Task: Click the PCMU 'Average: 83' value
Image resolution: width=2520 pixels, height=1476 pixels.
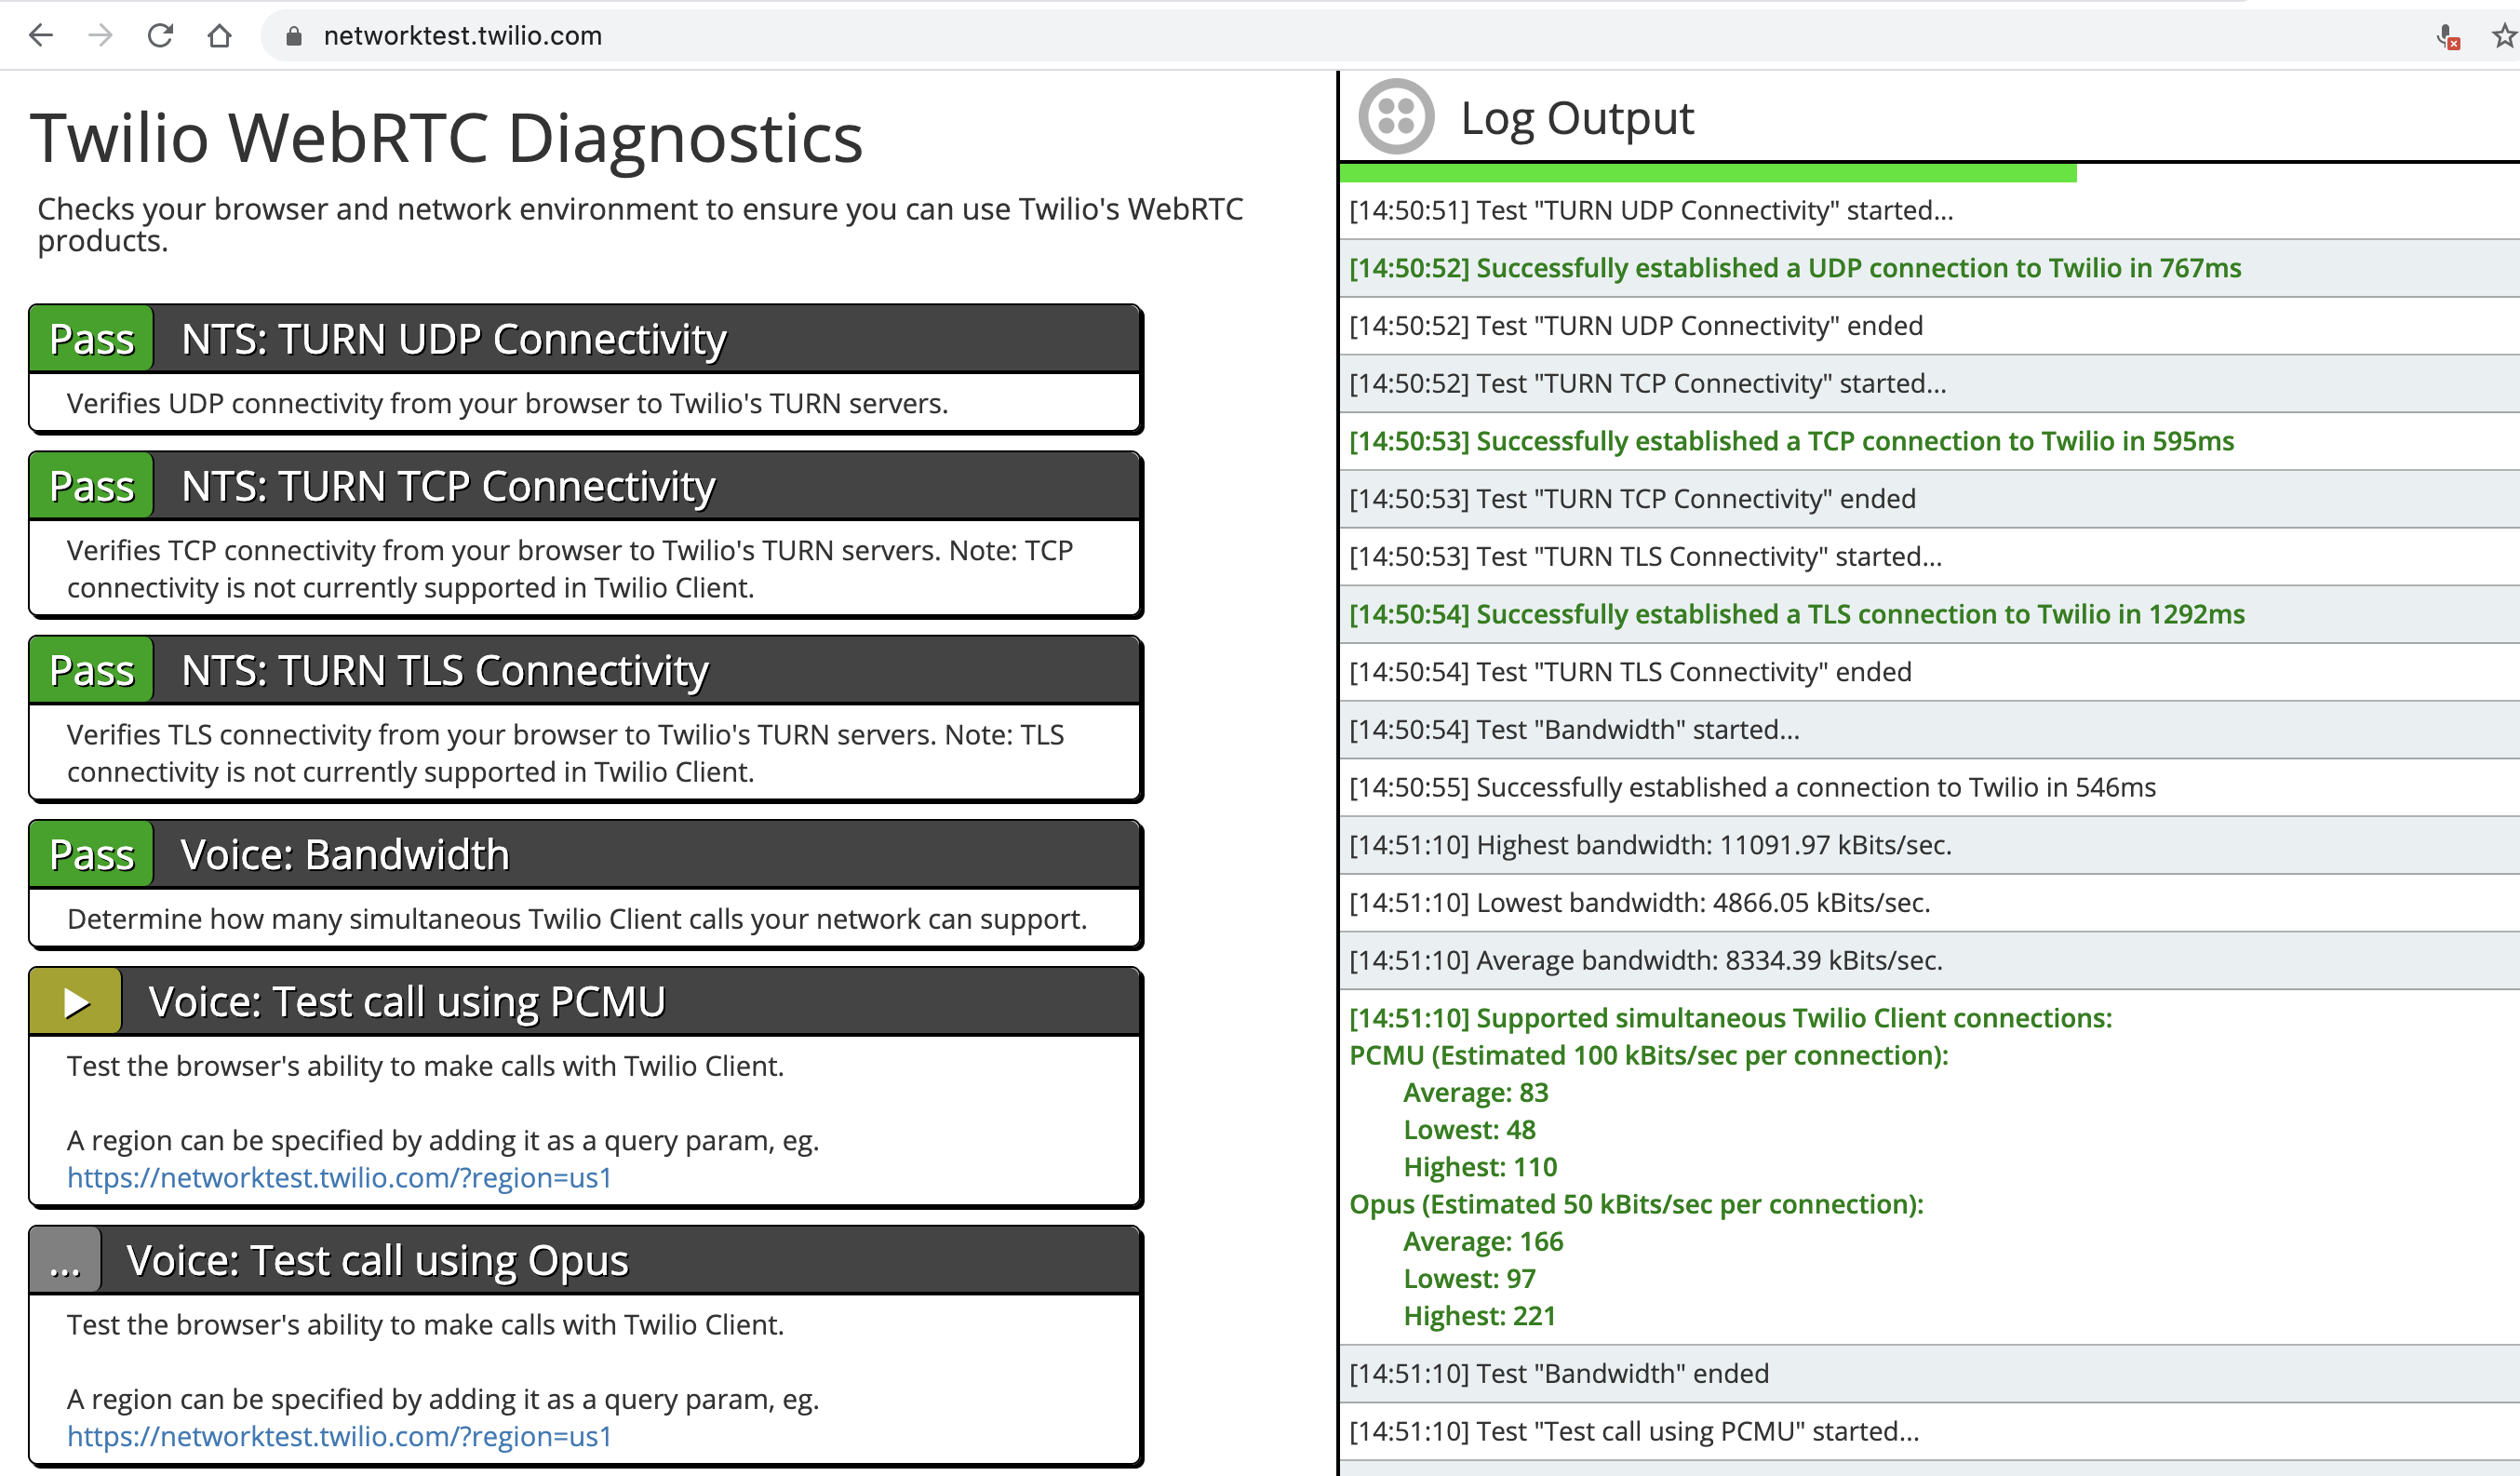Action: click(1476, 1092)
